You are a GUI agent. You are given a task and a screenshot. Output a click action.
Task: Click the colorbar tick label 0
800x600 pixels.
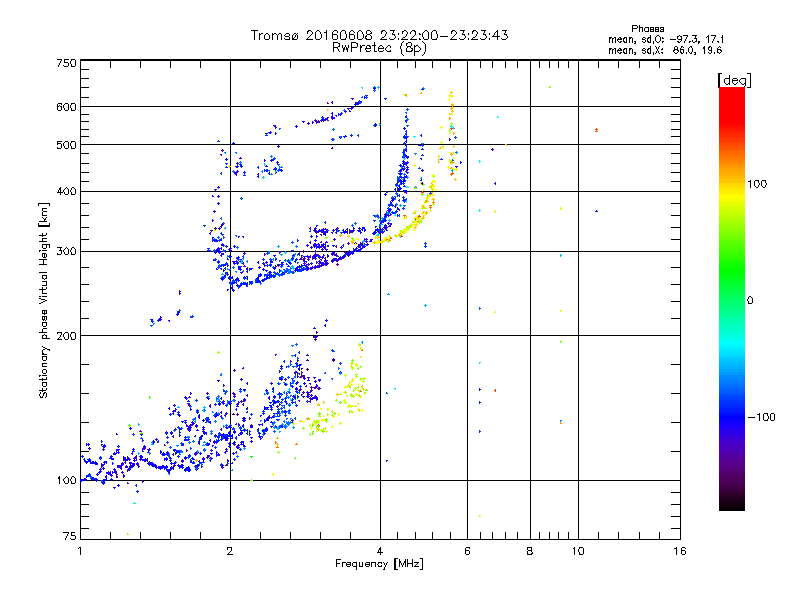(x=750, y=301)
